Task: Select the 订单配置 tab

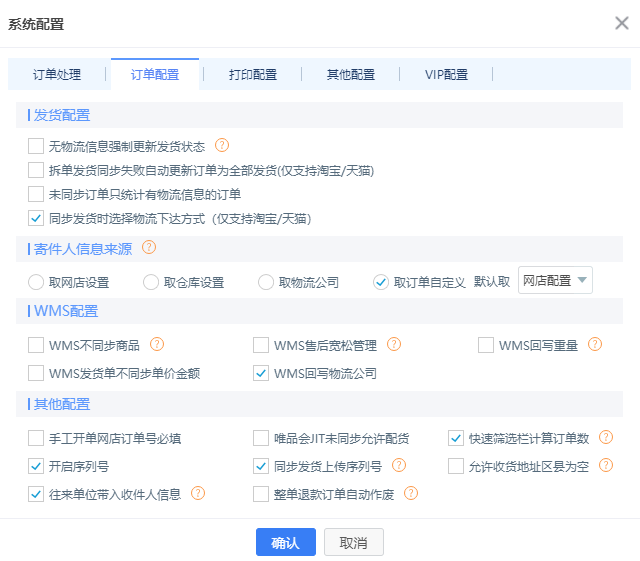Action: pos(155,74)
